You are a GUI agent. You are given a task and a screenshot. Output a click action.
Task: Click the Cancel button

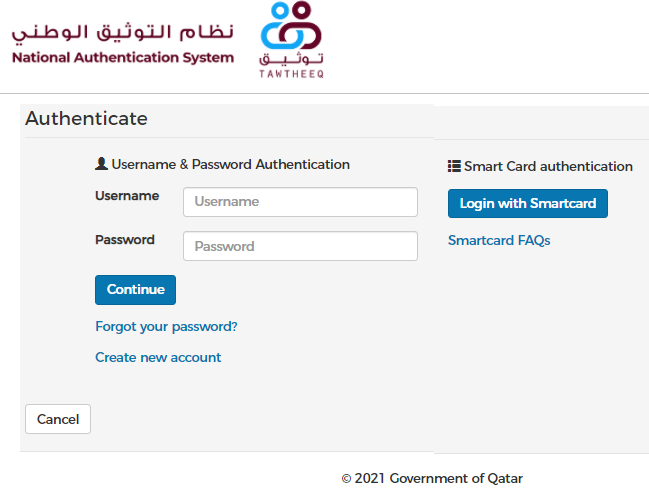(x=58, y=419)
